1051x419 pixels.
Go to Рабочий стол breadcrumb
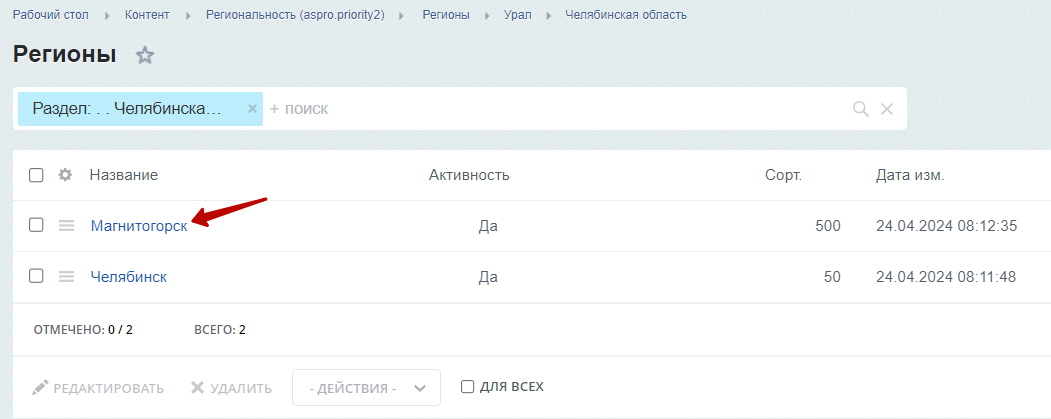coord(50,15)
